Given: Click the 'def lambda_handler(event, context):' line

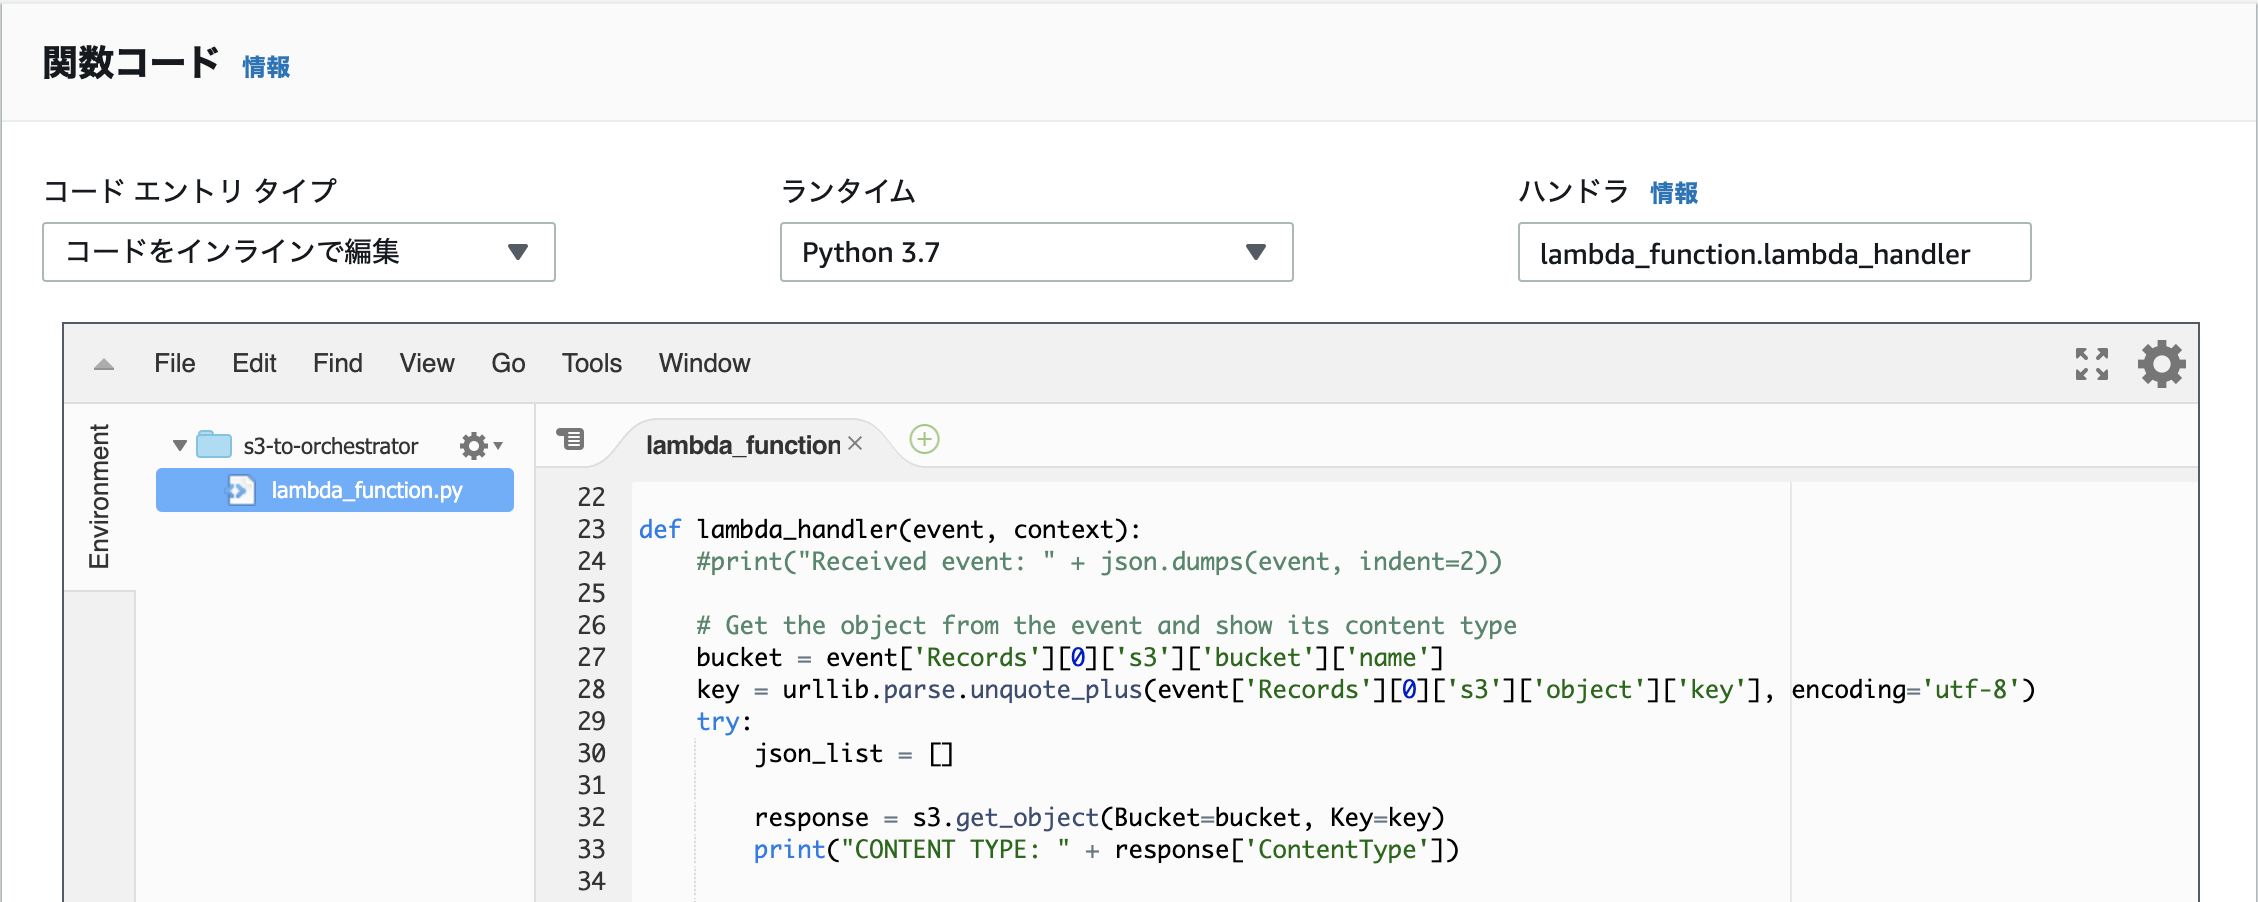Looking at the screenshot, I should [x=890, y=529].
